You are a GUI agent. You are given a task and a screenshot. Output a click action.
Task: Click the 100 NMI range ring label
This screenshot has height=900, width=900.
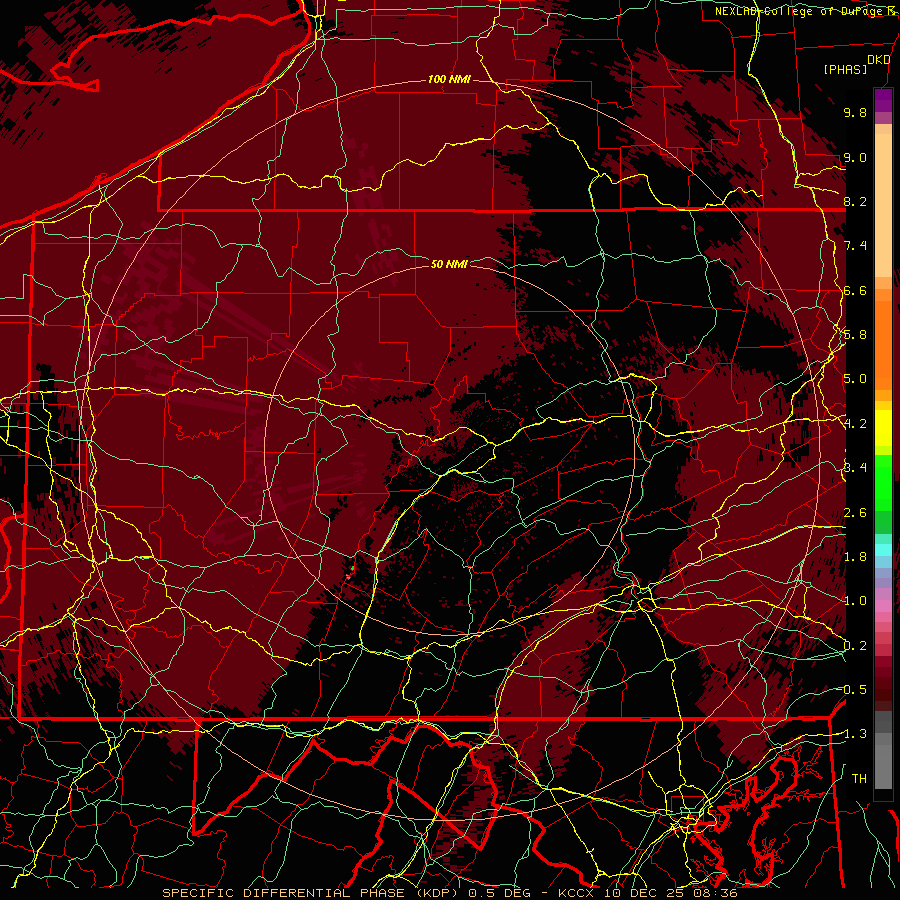[449, 79]
